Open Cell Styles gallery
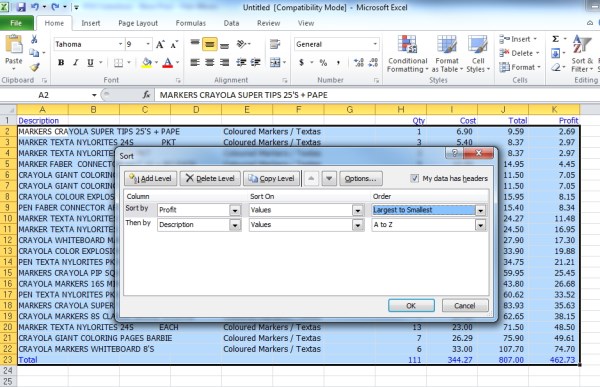The width and height of the screenshot is (600, 387). [478, 54]
